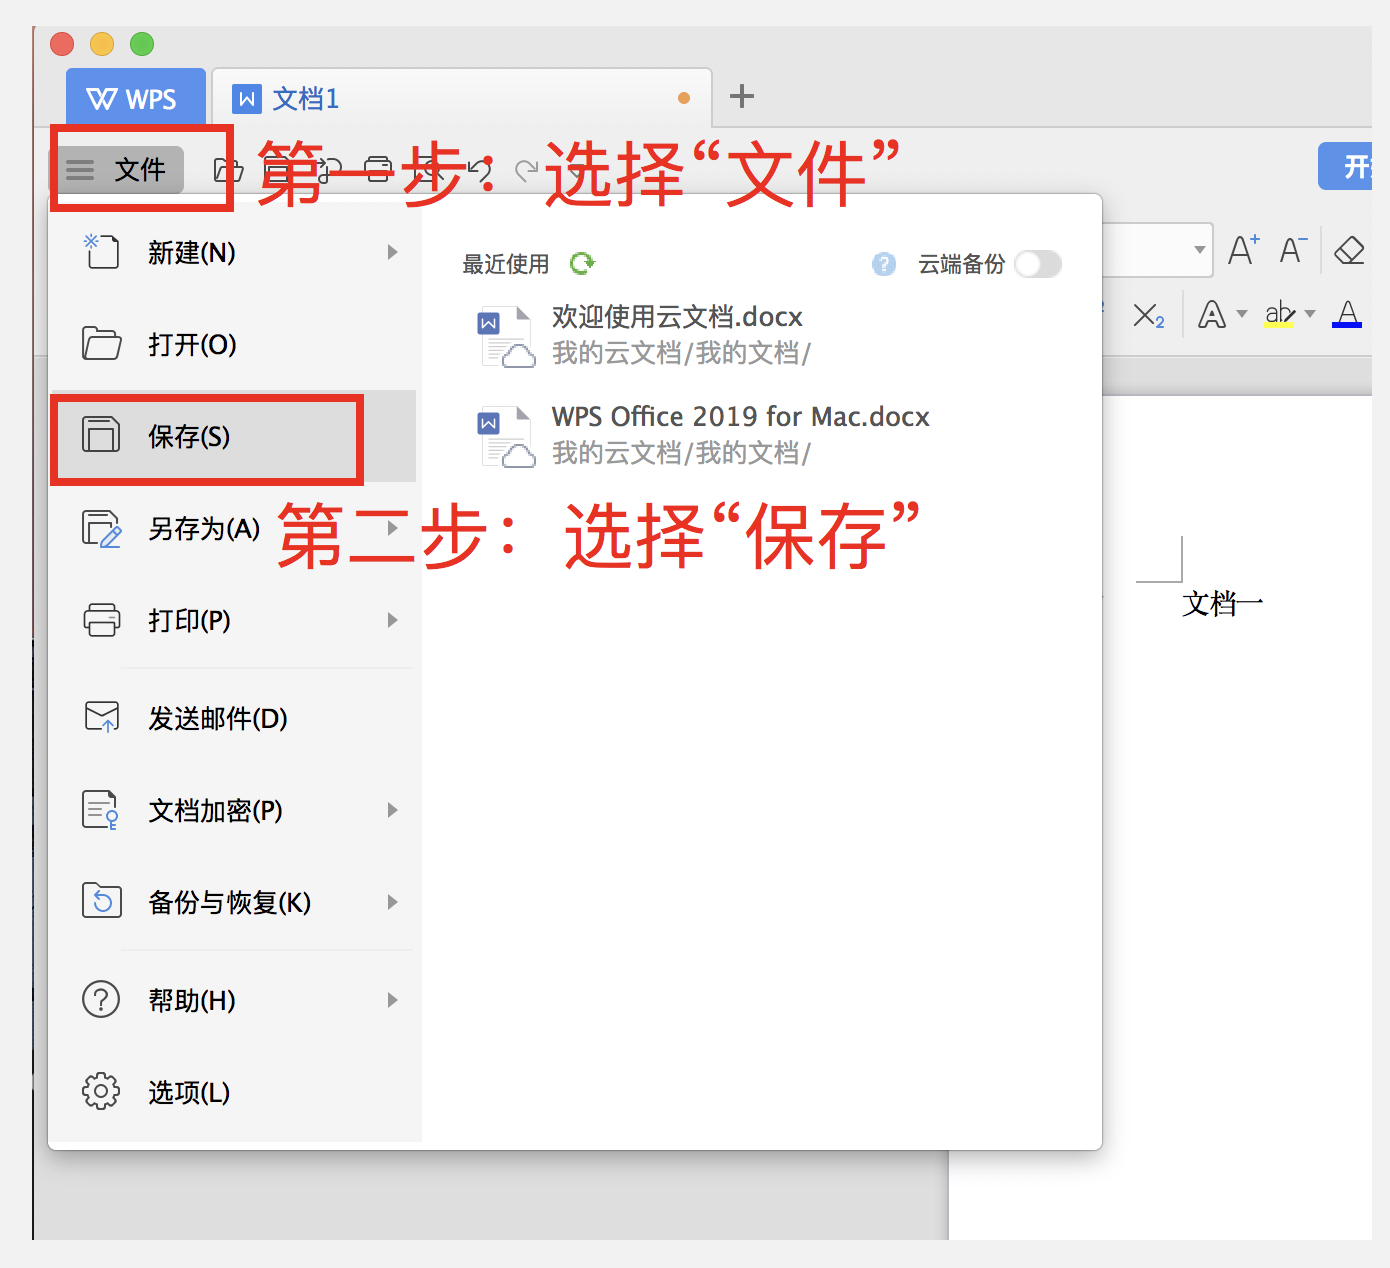Open the 文件 menu button
The image size is (1390, 1268).
click(x=120, y=169)
